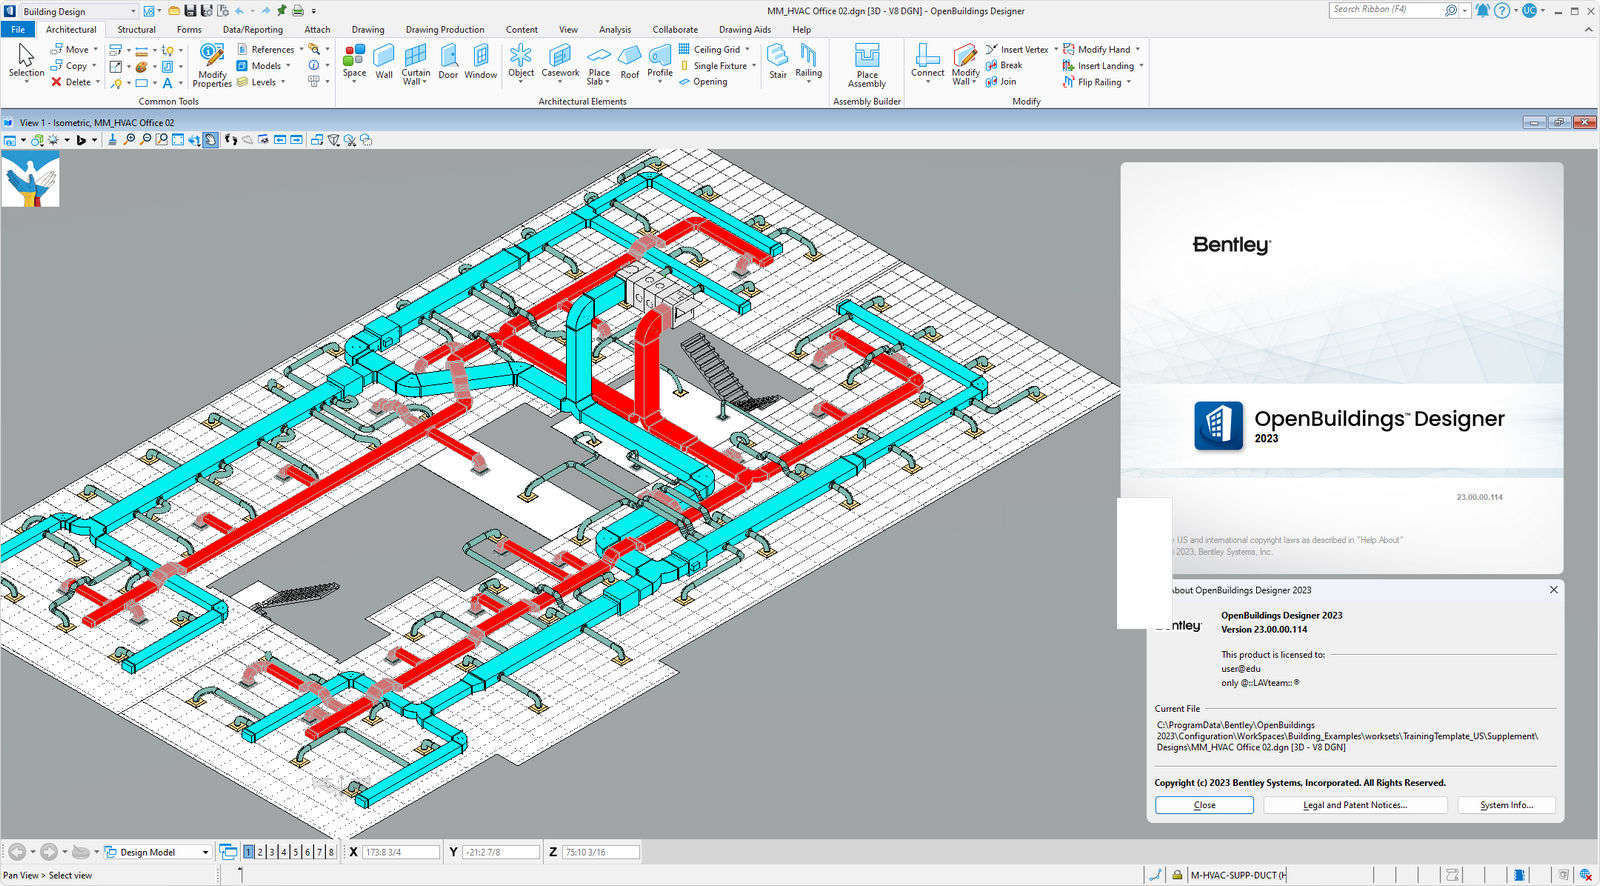
Task: Switch to the Structural ribbon tab
Action: (136, 29)
